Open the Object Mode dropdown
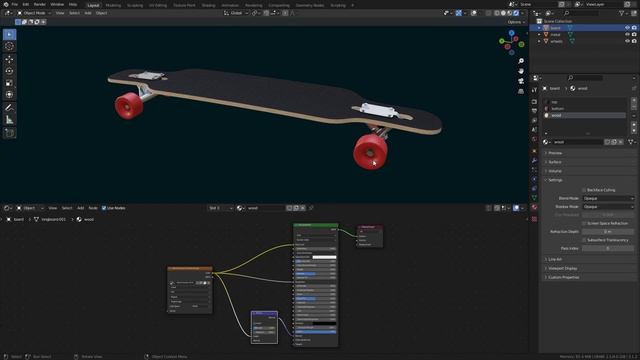Image resolution: width=640 pixels, height=360 pixels. pyautogui.click(x=34, y=13)
